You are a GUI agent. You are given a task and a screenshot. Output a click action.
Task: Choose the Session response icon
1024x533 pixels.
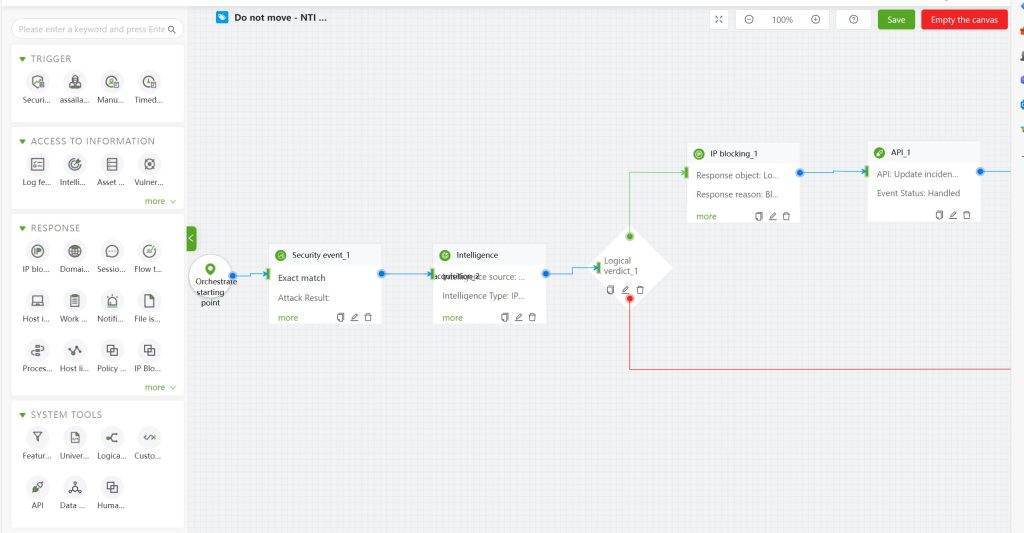pos(112,251)
